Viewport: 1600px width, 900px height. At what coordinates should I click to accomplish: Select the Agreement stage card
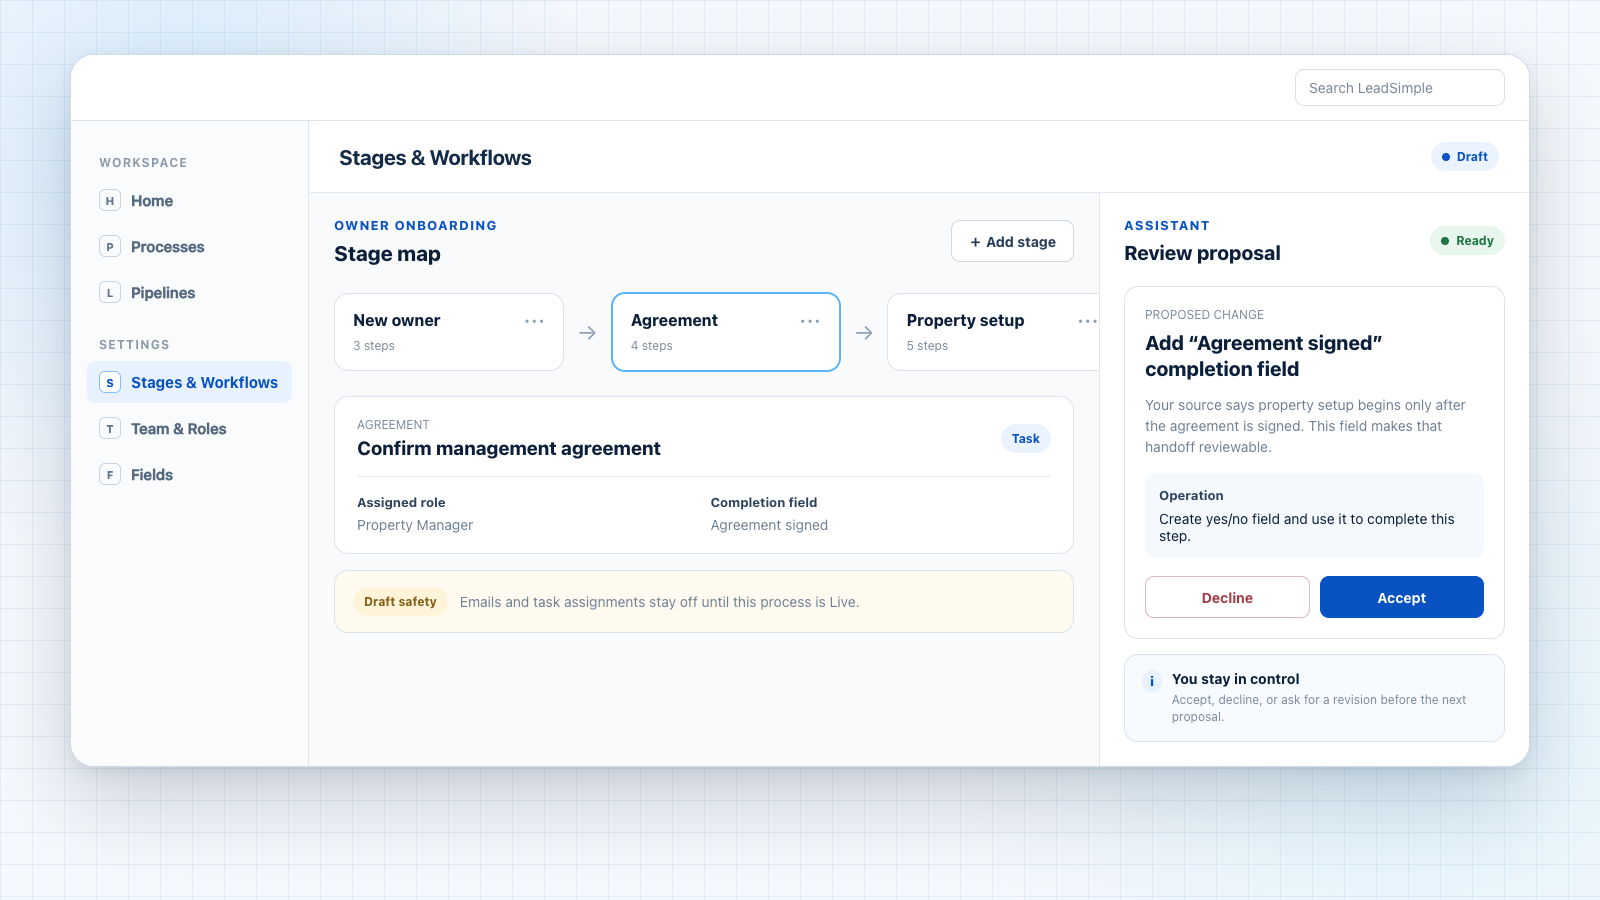[726, 332]
